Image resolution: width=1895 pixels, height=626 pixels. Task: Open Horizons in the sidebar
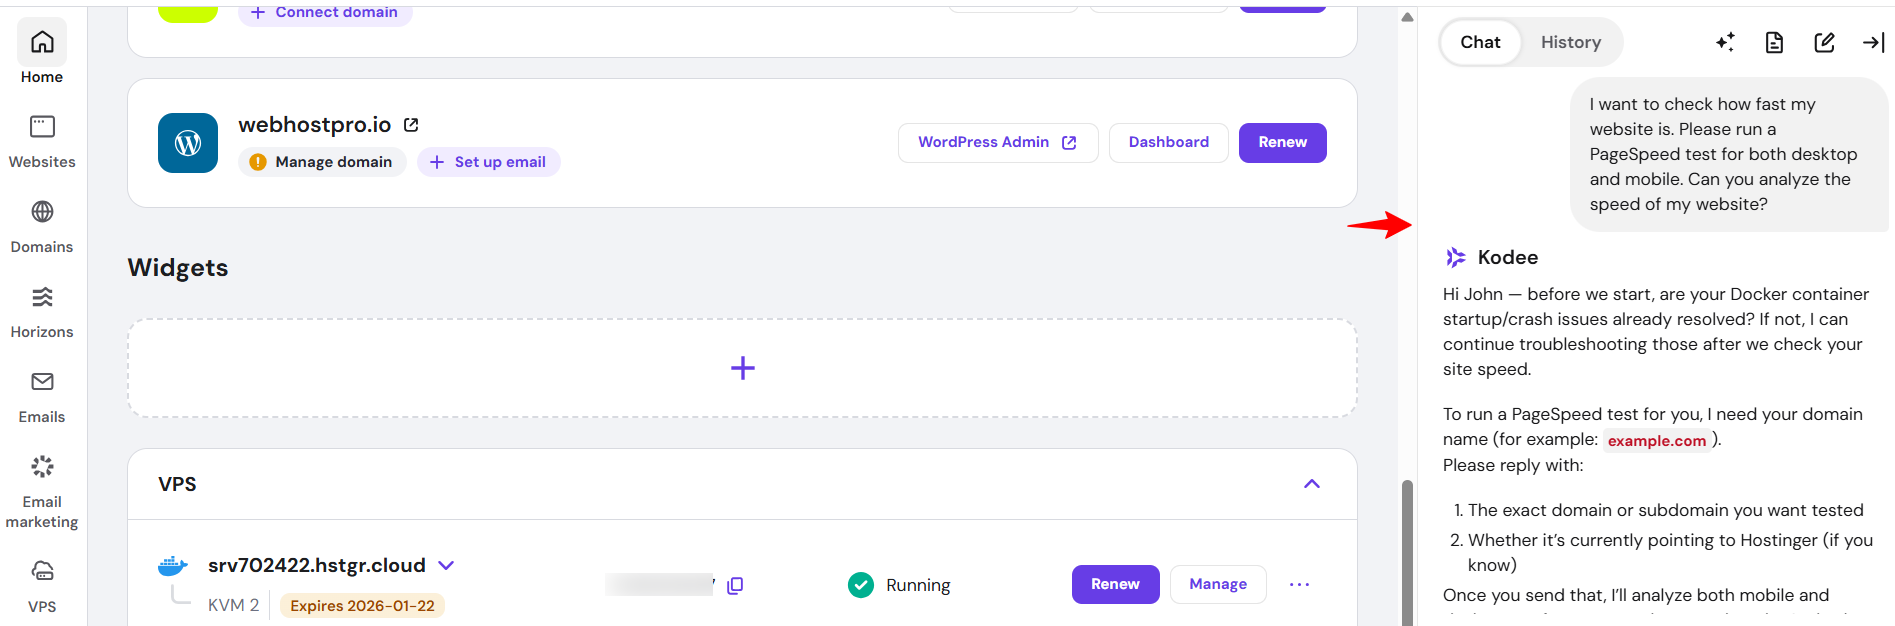click(42, 312)
